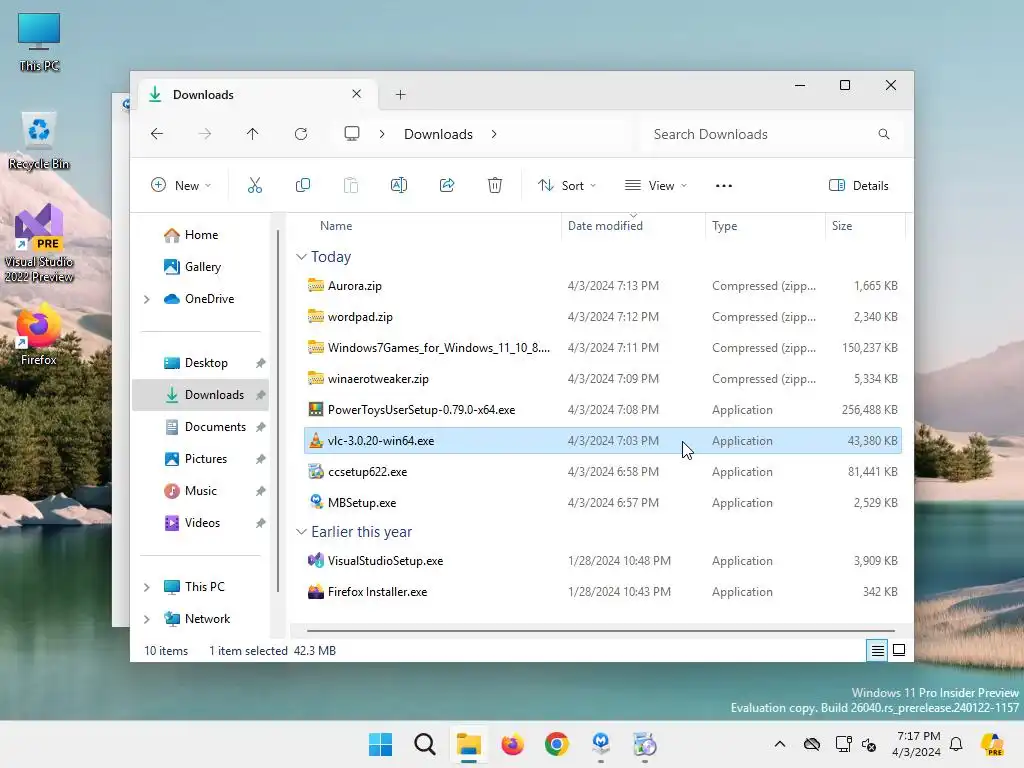
Task: Go back with the left arrow button
Action: [157, 134]
